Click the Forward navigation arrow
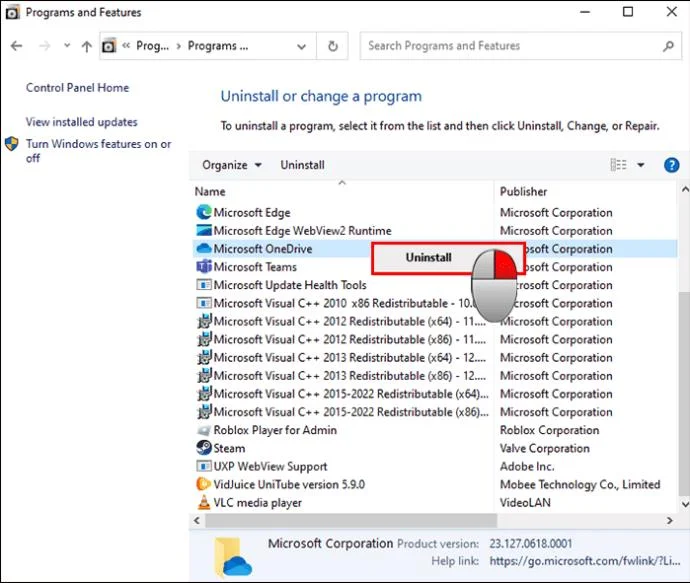Image resolution: width=690 pixels, height=583 pixels. [45, 46]
